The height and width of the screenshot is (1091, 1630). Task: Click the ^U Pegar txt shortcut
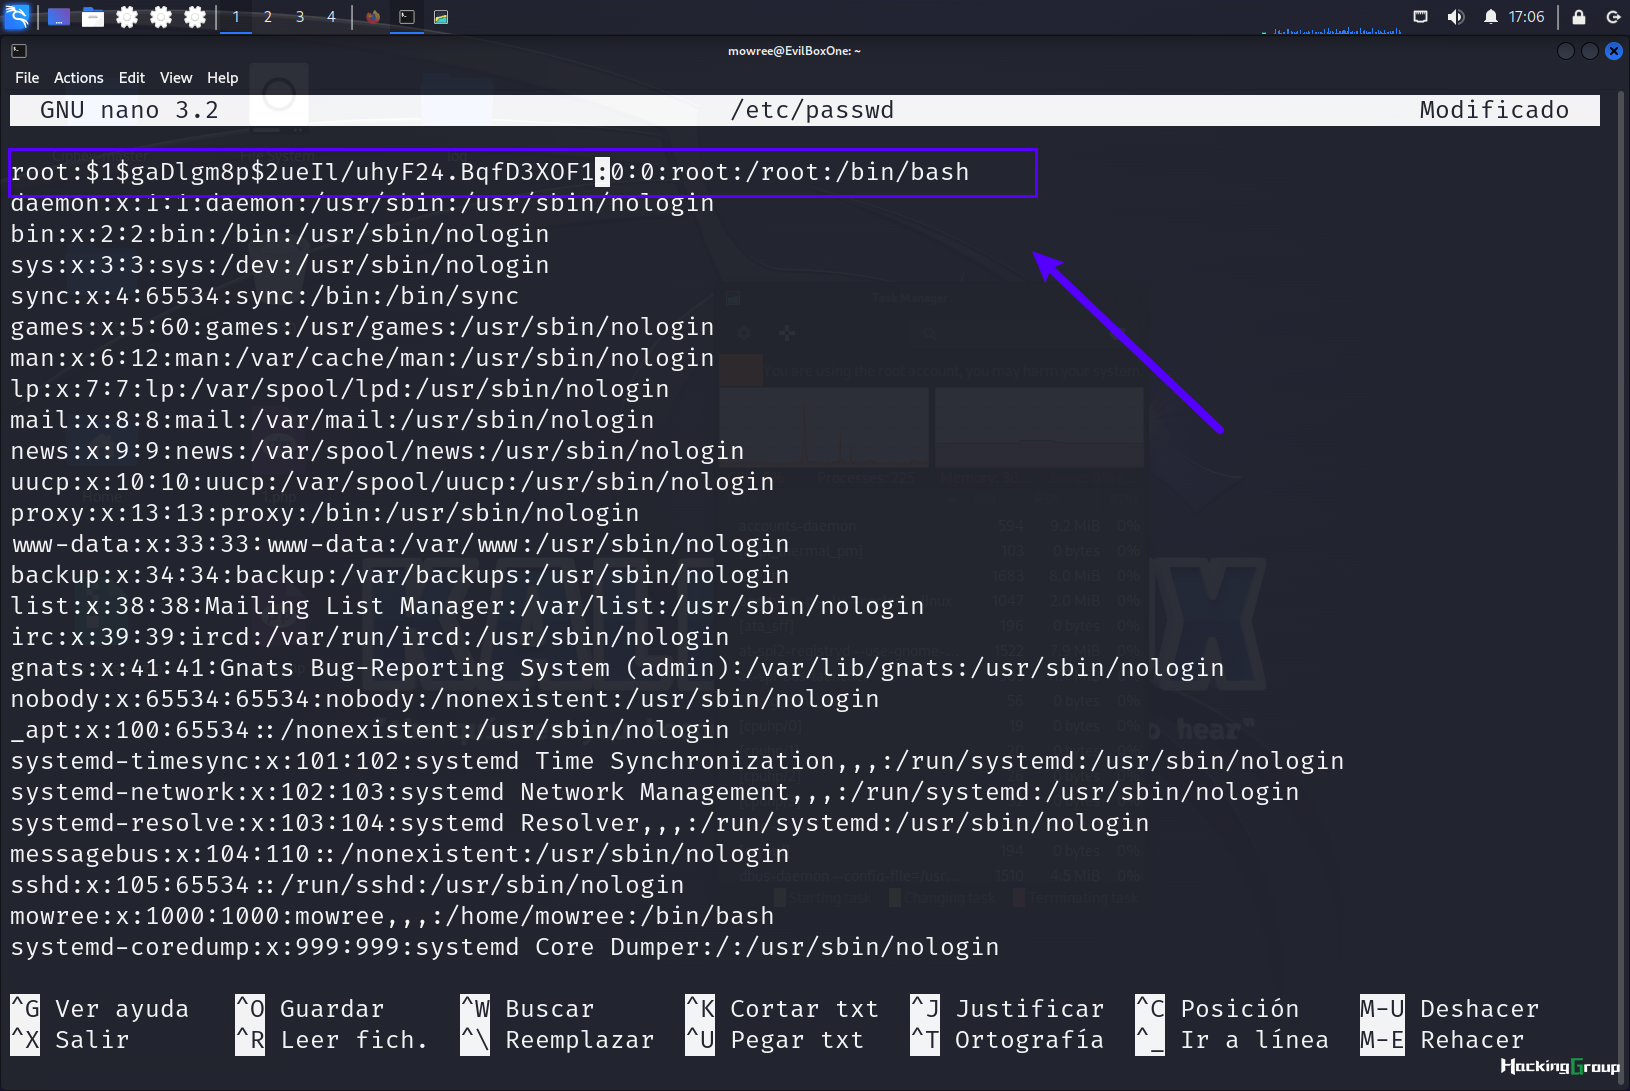pos(775,1040)
